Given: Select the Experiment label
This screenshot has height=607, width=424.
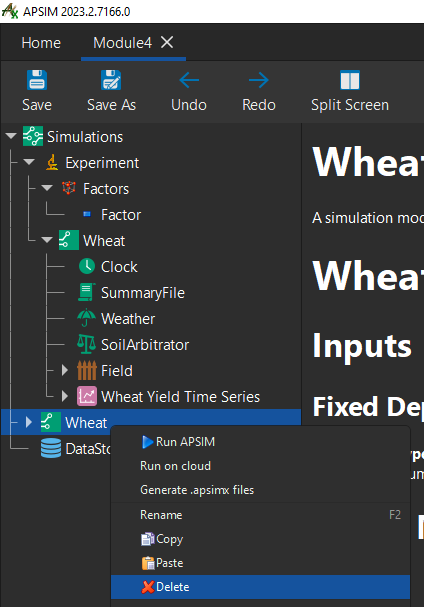Looking at the screenshot, I should tap(102, 163).
